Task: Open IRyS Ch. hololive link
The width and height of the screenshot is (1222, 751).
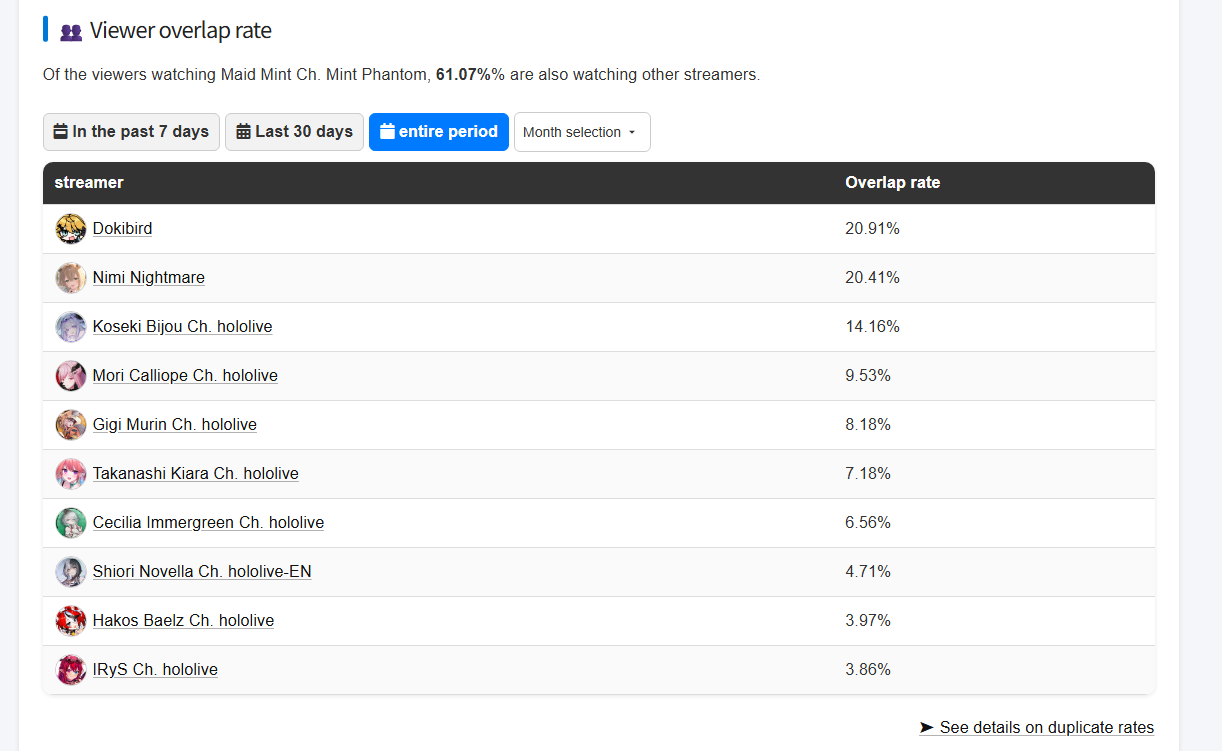Action: pyautogui.click(x=155, y=670)
